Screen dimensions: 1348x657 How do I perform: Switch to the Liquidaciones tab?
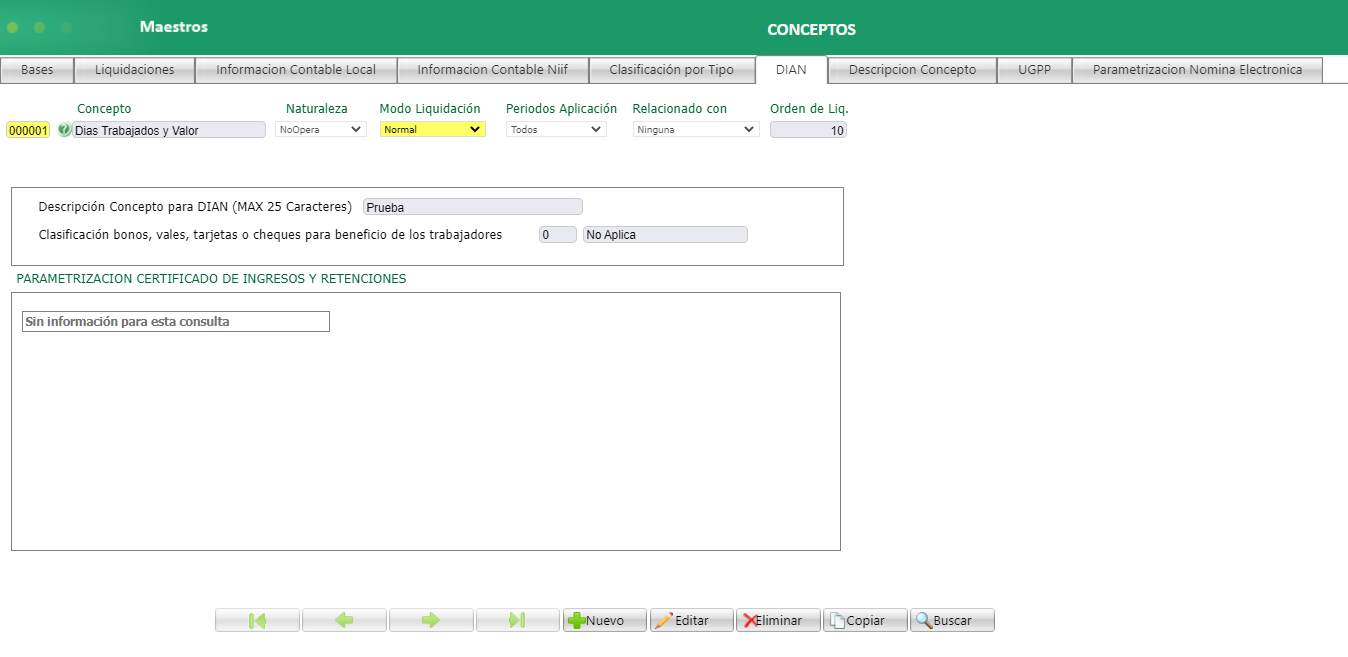click(x=135, y=70)
